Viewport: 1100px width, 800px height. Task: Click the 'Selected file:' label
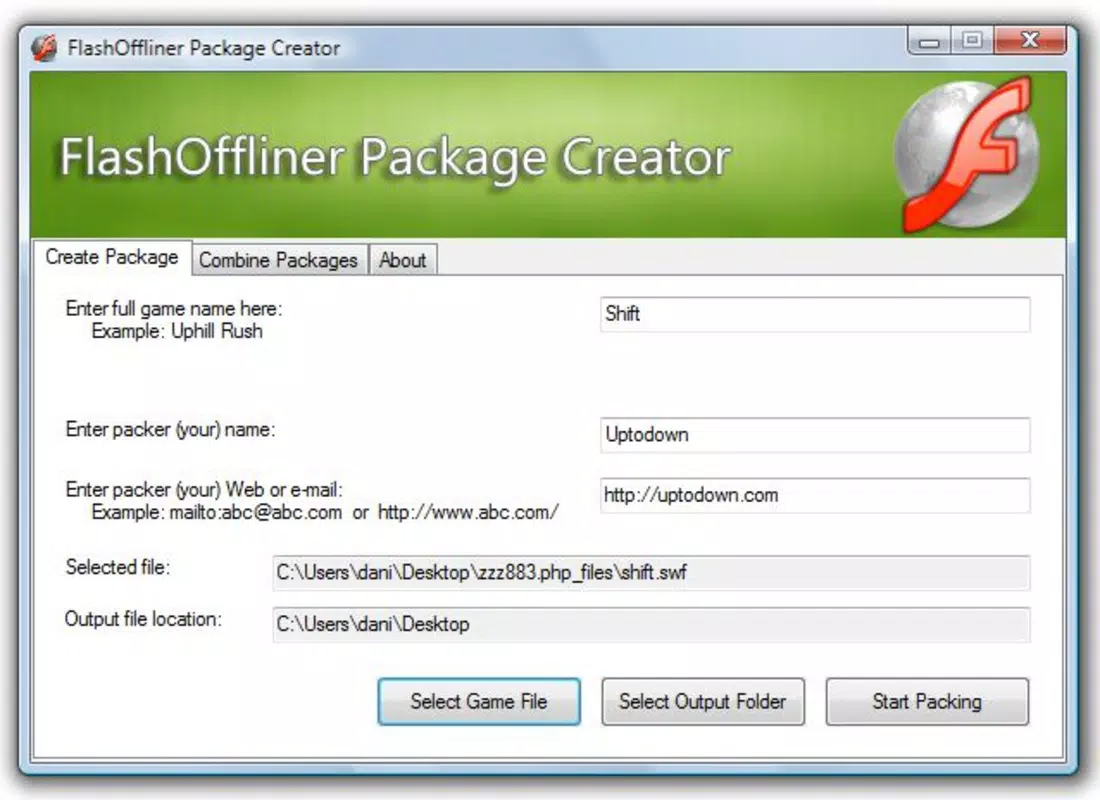118,567
